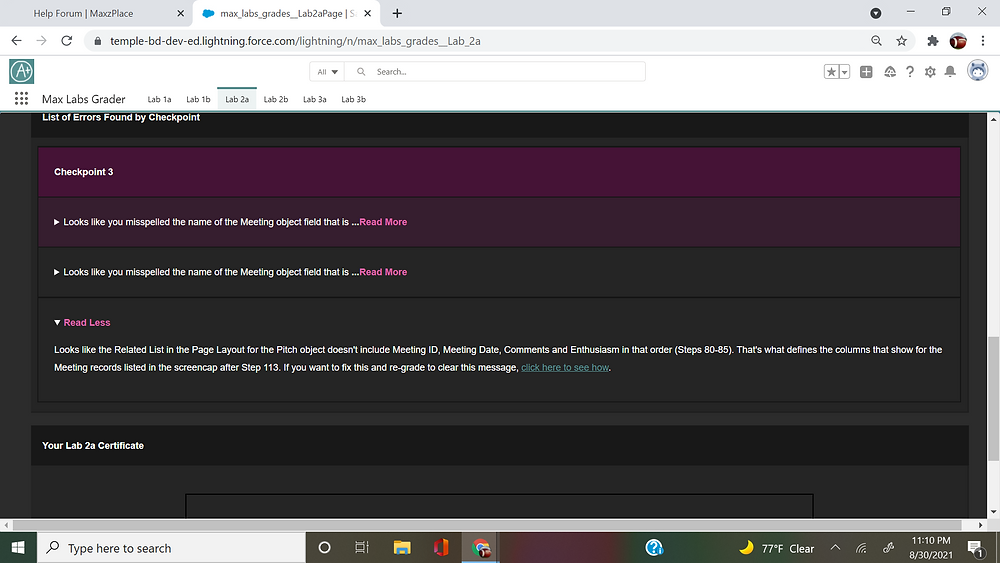Open the Salesforce Help question mark
1000x563 pixels.
tap(910, 72)
